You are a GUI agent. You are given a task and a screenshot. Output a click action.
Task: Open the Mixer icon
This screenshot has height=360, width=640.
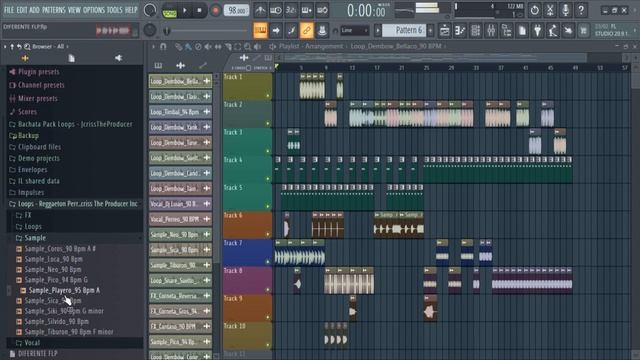(x=491, y=30)
